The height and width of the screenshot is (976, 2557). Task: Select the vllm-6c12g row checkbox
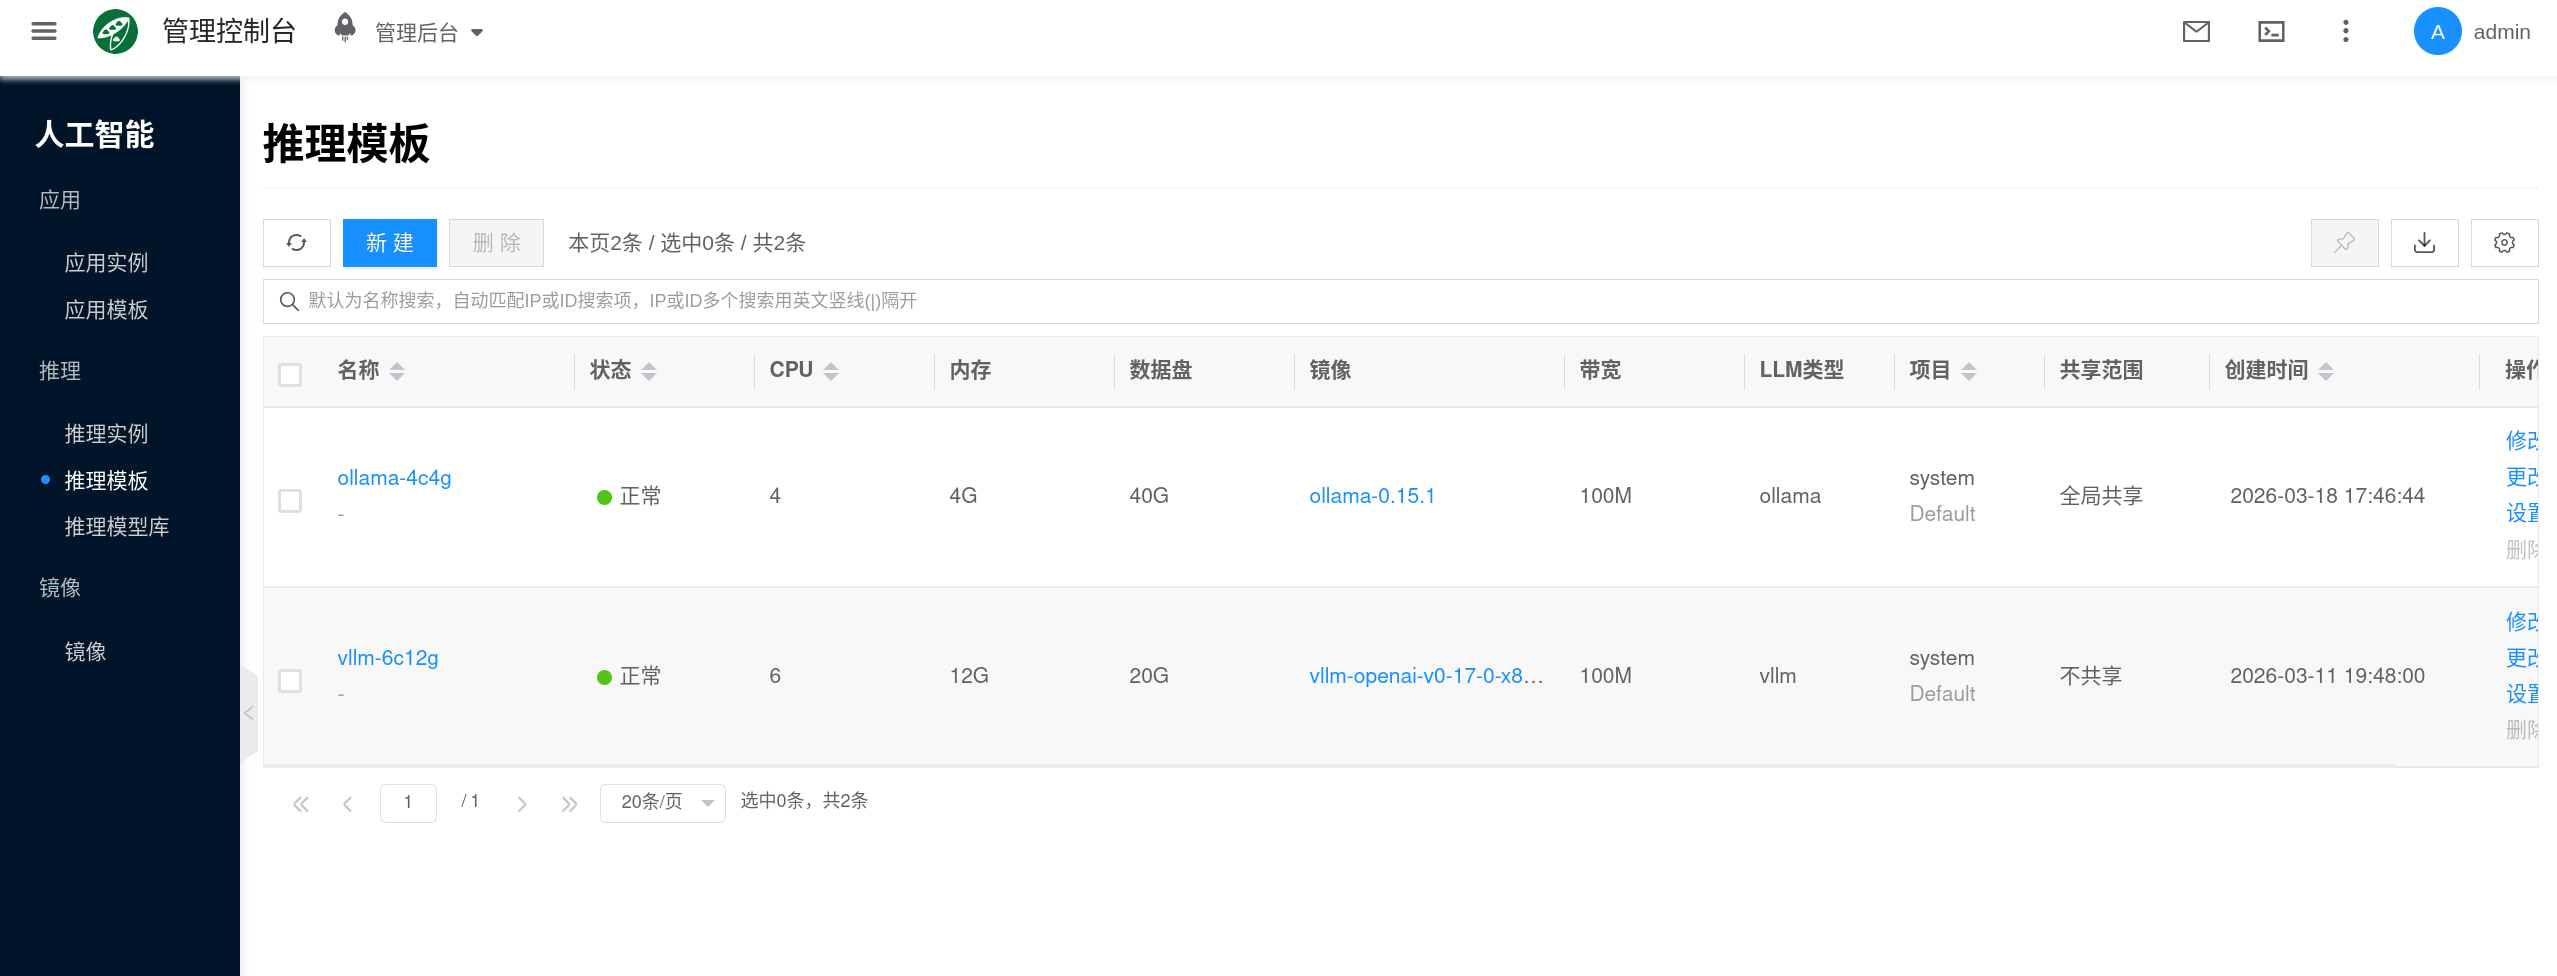290,680
